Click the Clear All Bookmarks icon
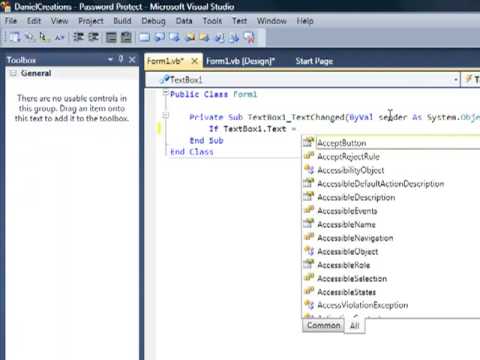This screenshot has width=480, height=360. 250,37
